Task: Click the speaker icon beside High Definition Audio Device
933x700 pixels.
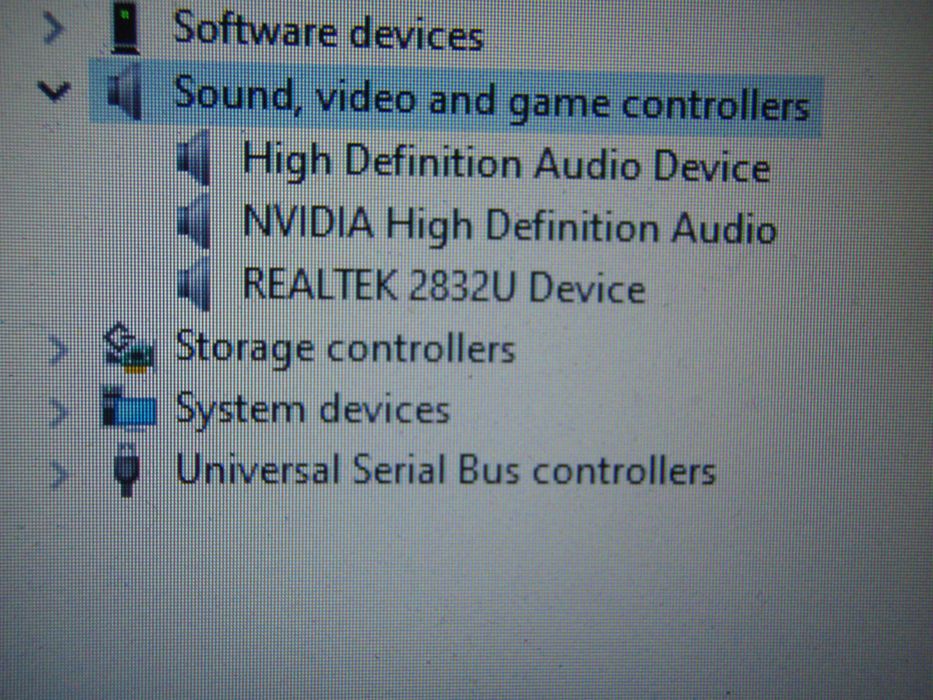Action: pyautogui.click(x=195, y=158)
